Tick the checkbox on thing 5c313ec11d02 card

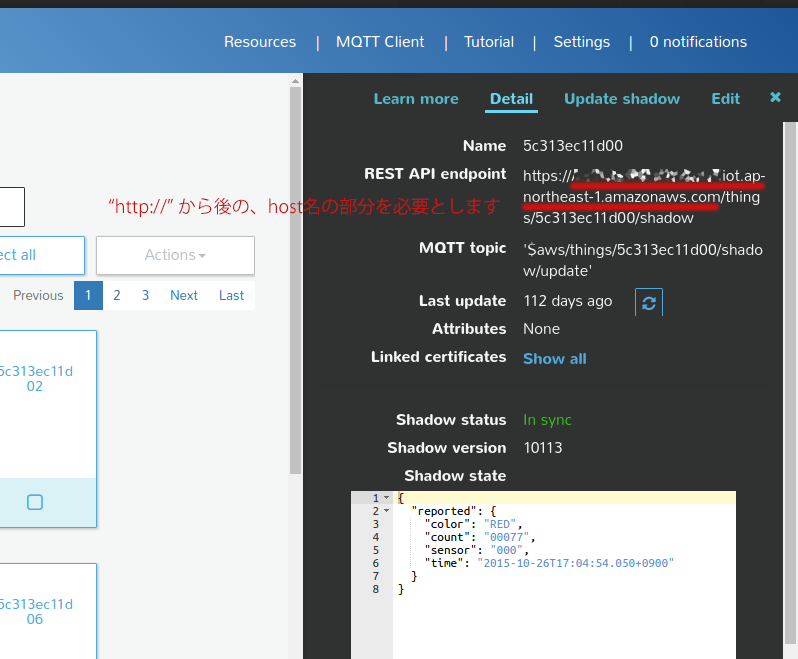35,502
